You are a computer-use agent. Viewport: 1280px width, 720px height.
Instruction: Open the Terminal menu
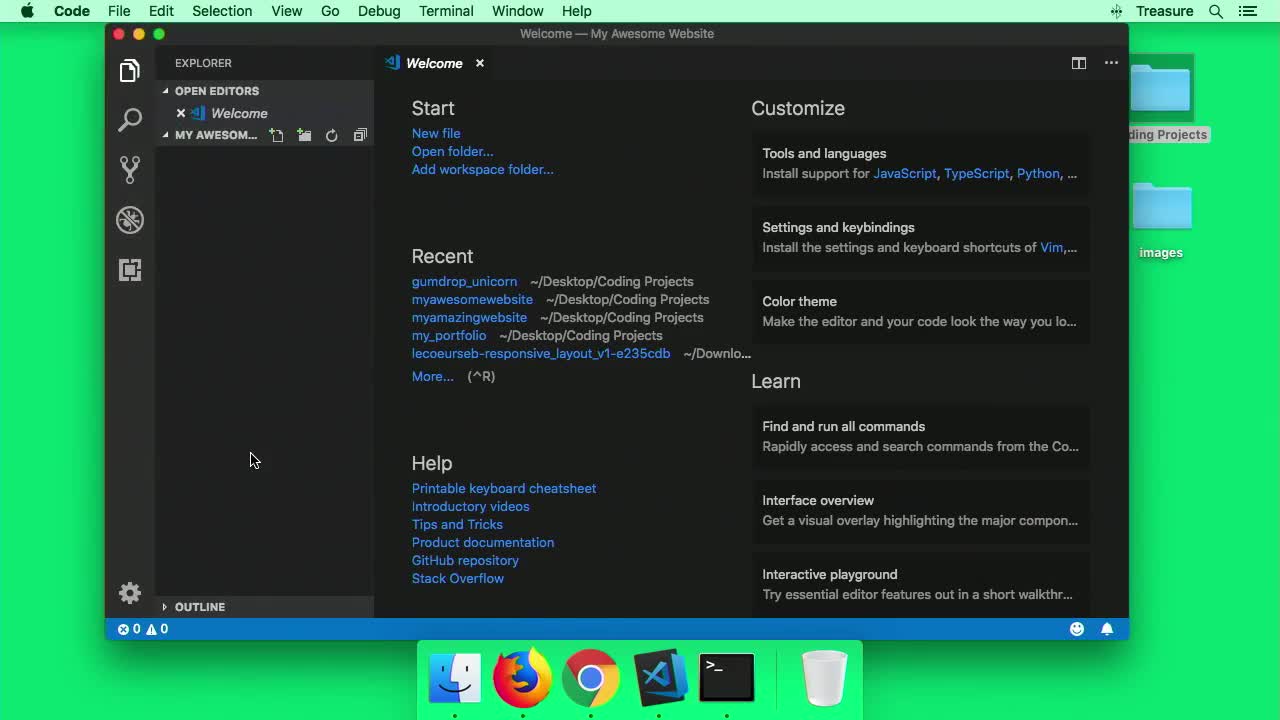(x=446, y=11)
